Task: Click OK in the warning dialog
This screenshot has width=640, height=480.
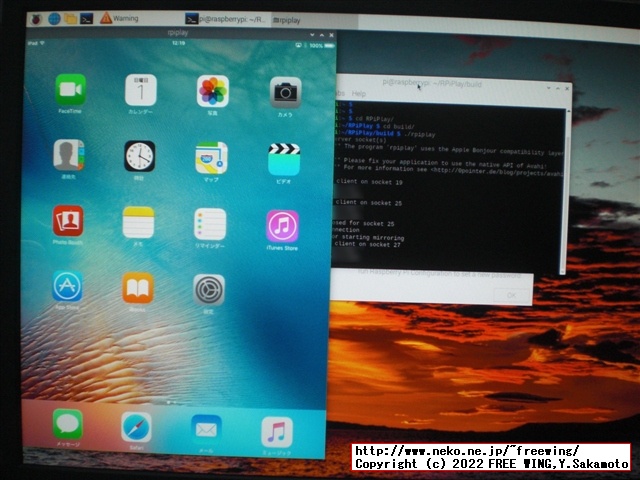Action: pyautogui.click(x=511, y=295)
